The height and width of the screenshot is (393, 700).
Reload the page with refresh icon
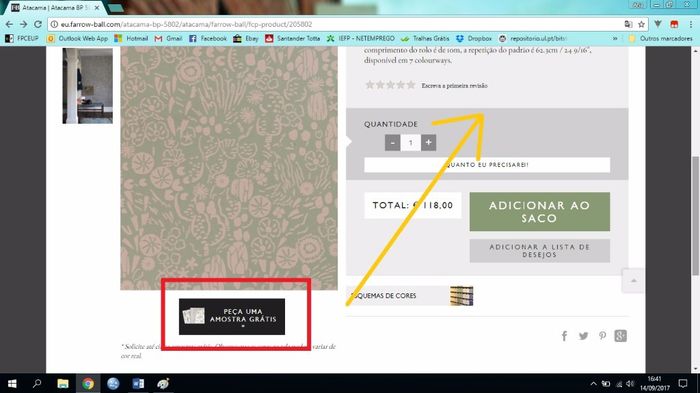click(38, 24)
